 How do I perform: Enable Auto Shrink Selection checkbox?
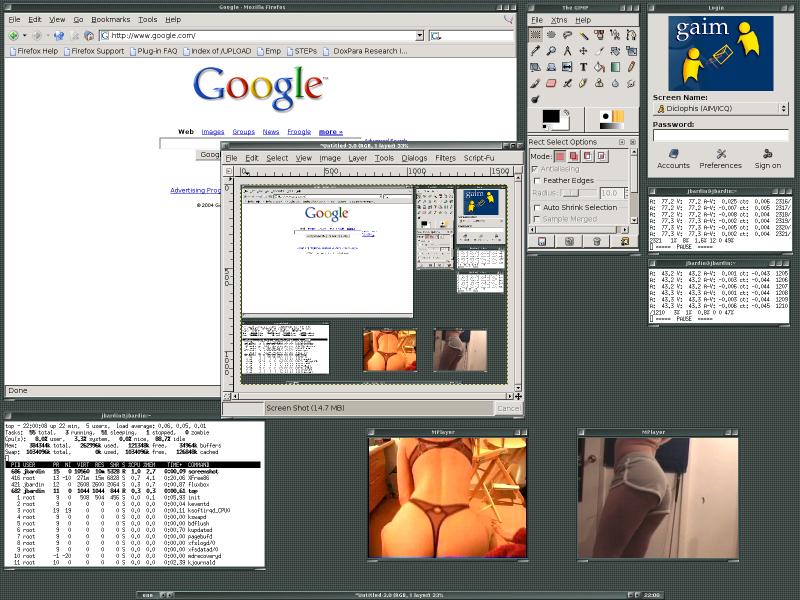(x=536, y=208)
